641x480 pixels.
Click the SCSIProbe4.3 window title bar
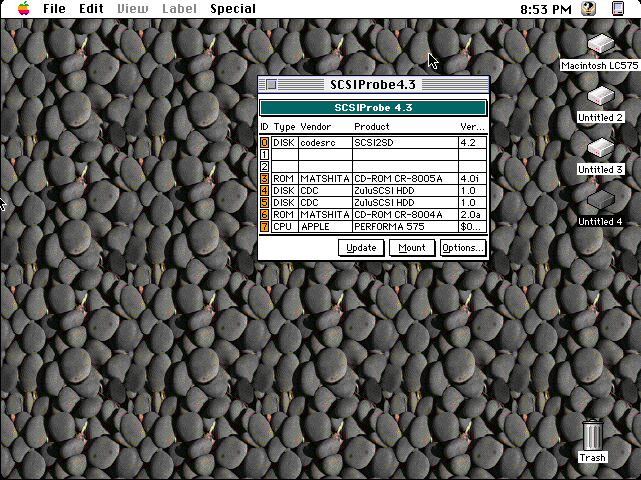tap(373, 85)
